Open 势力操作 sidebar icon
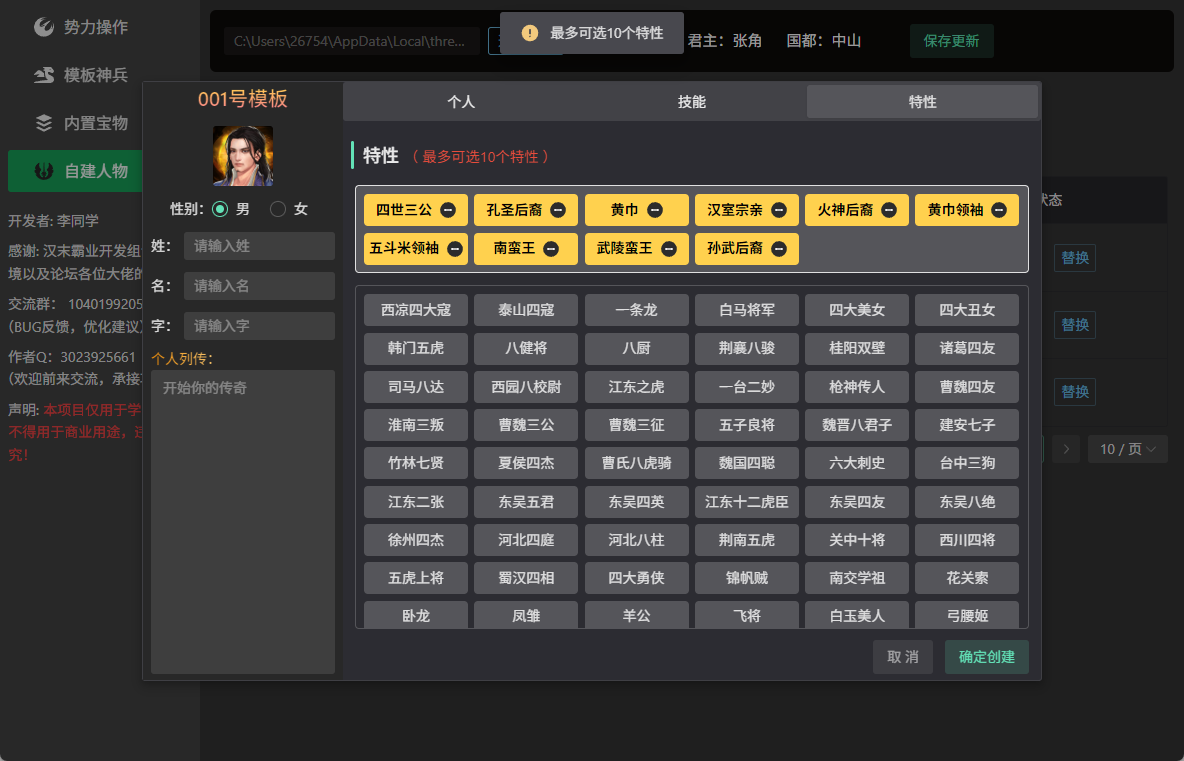 click(44, 27)
